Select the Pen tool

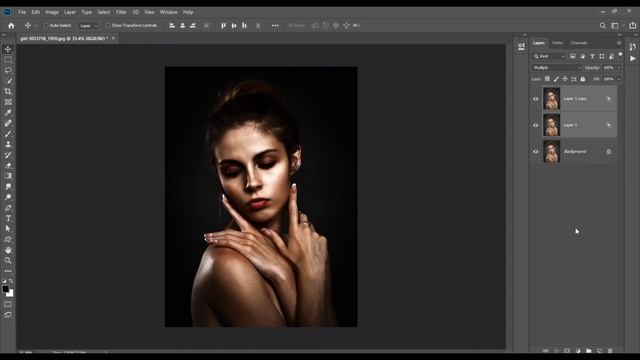(8, 208)
